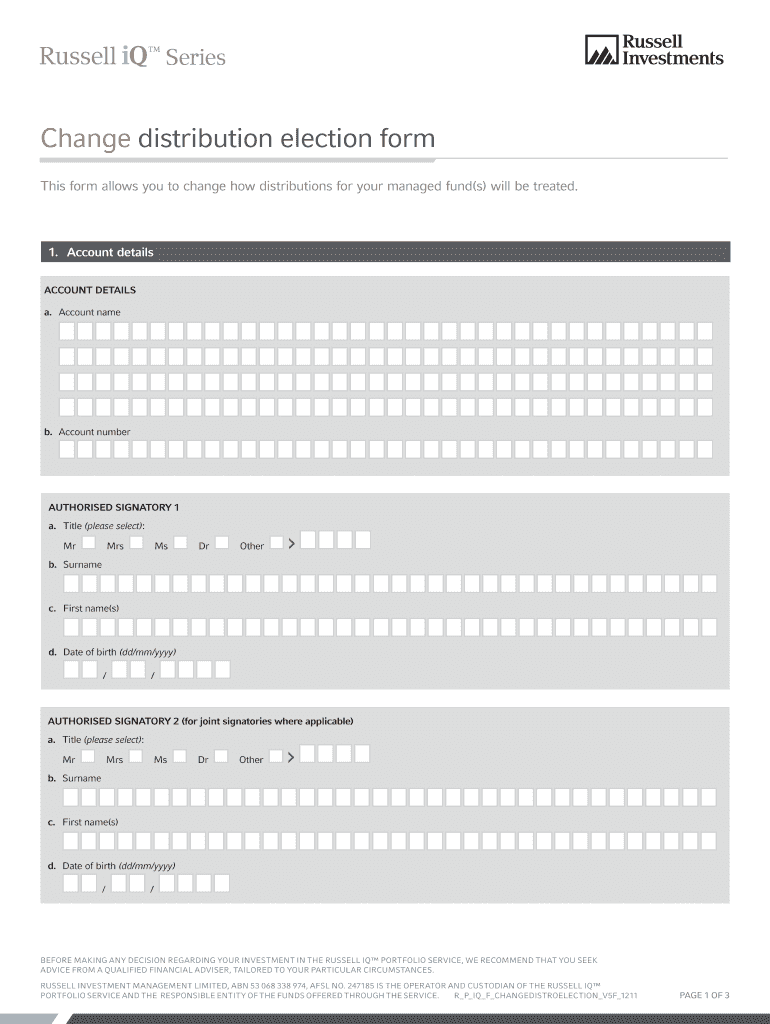This screenshot has width=770, height=1024.
Task: Tick the Mr checkbox for Authorised Signatory 1
Action: [x=89, y=543]
